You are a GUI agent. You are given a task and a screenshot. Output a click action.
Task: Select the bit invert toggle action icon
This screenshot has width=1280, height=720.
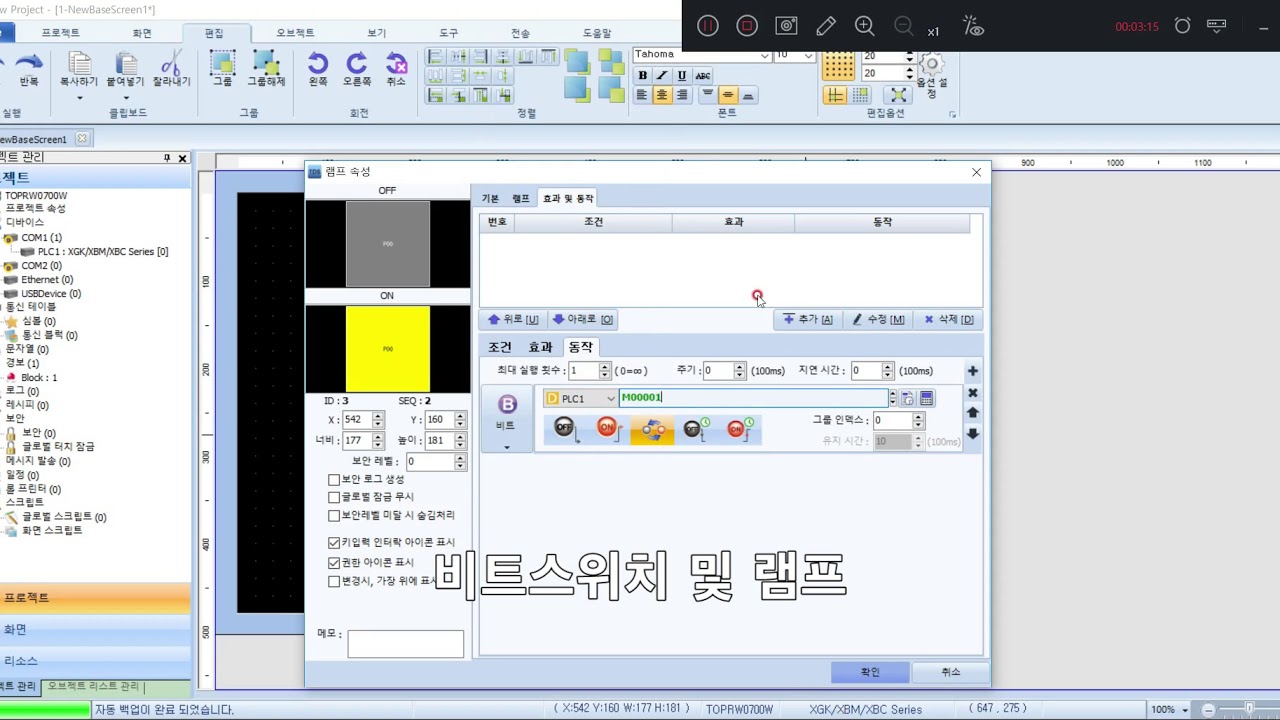click(x=652, y=429)
